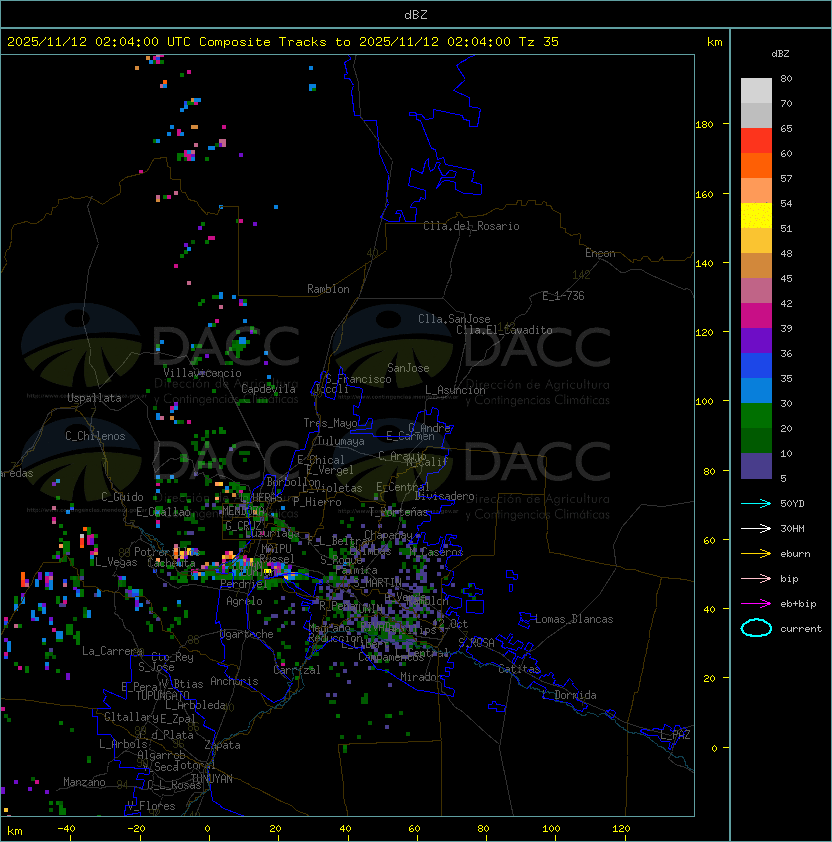
Task: Click the '50YD' legend label
Action: click(792, 504)
